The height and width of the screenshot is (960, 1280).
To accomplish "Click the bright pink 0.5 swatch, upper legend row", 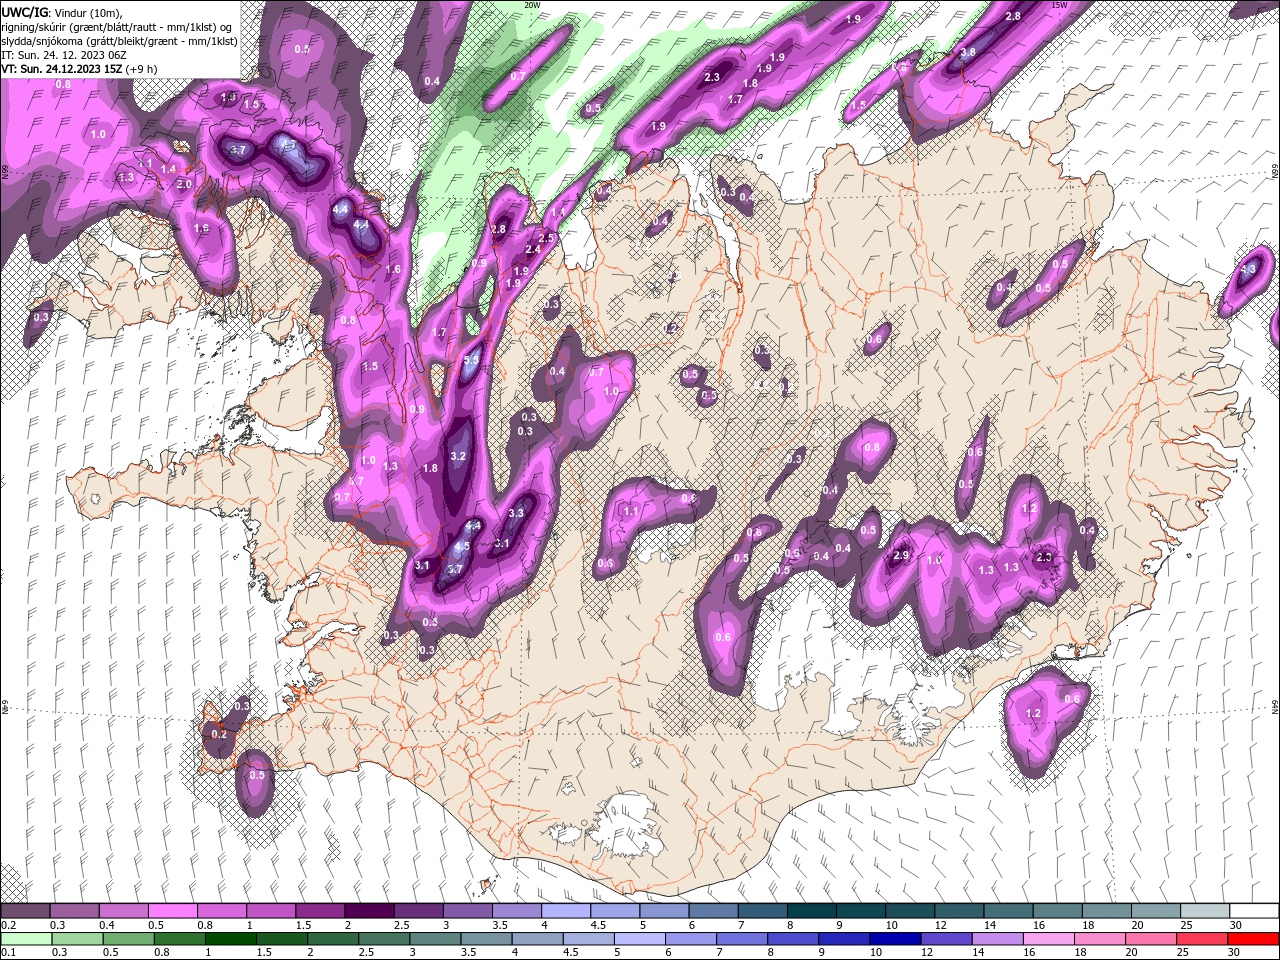I will [x=172, y=911].
